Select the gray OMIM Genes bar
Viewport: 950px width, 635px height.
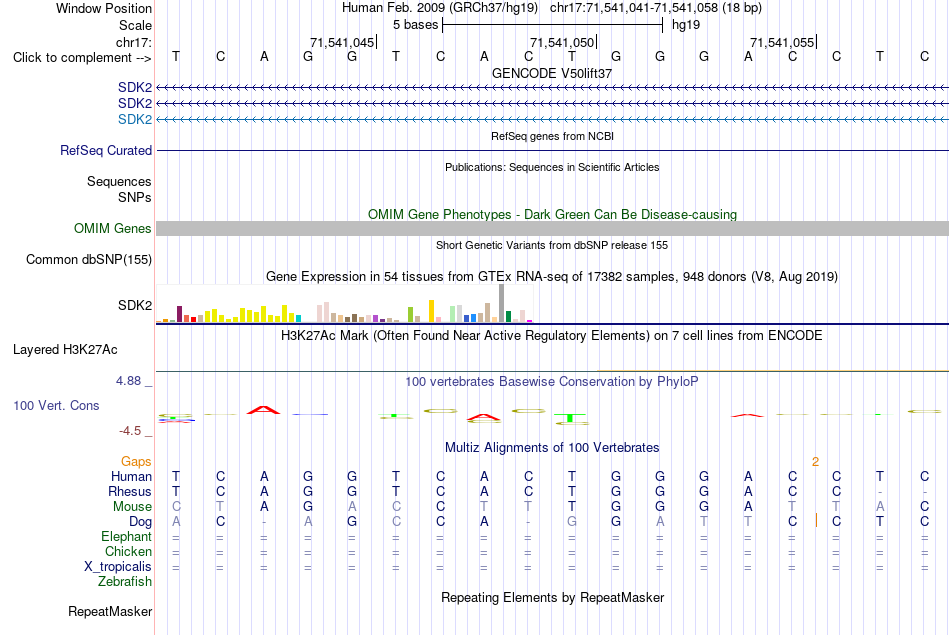(552, 228)
